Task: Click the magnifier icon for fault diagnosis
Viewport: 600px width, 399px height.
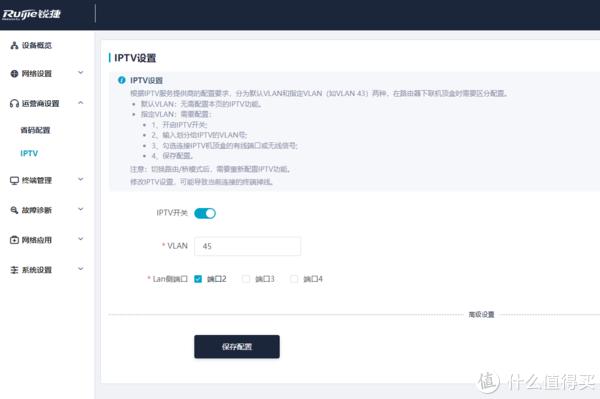Action: (14, 210)
